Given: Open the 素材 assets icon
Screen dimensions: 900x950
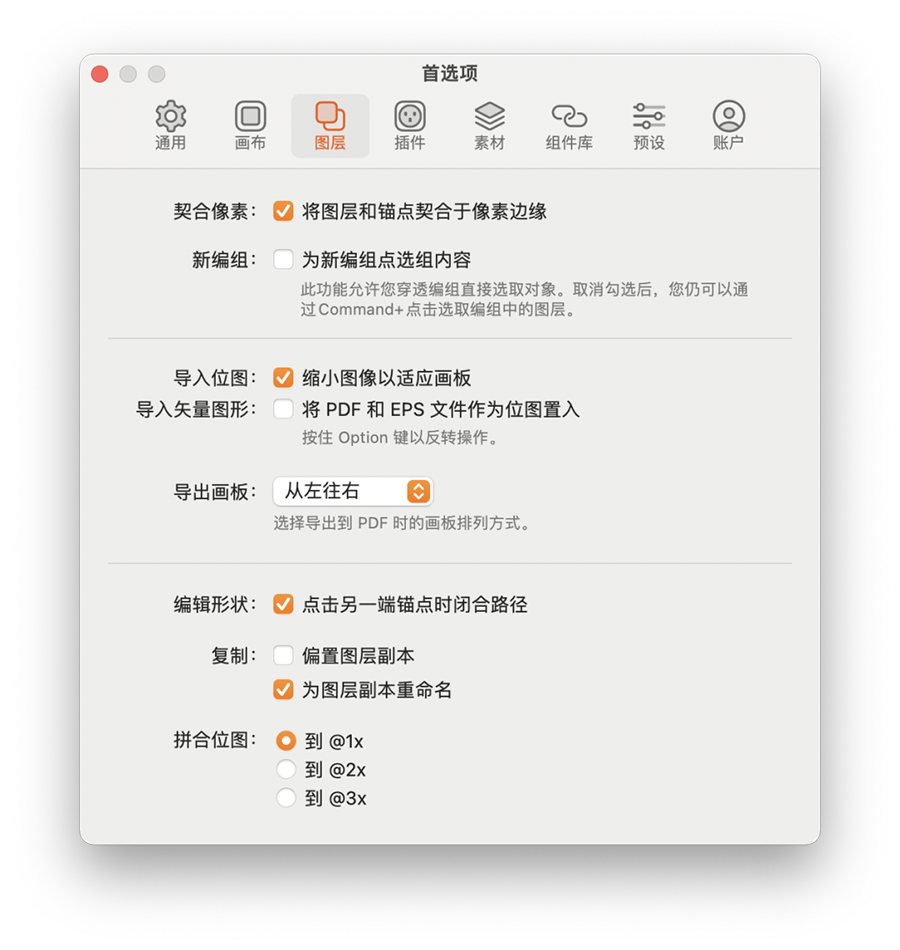Looking at the screenshot, I should coord(489,125).
